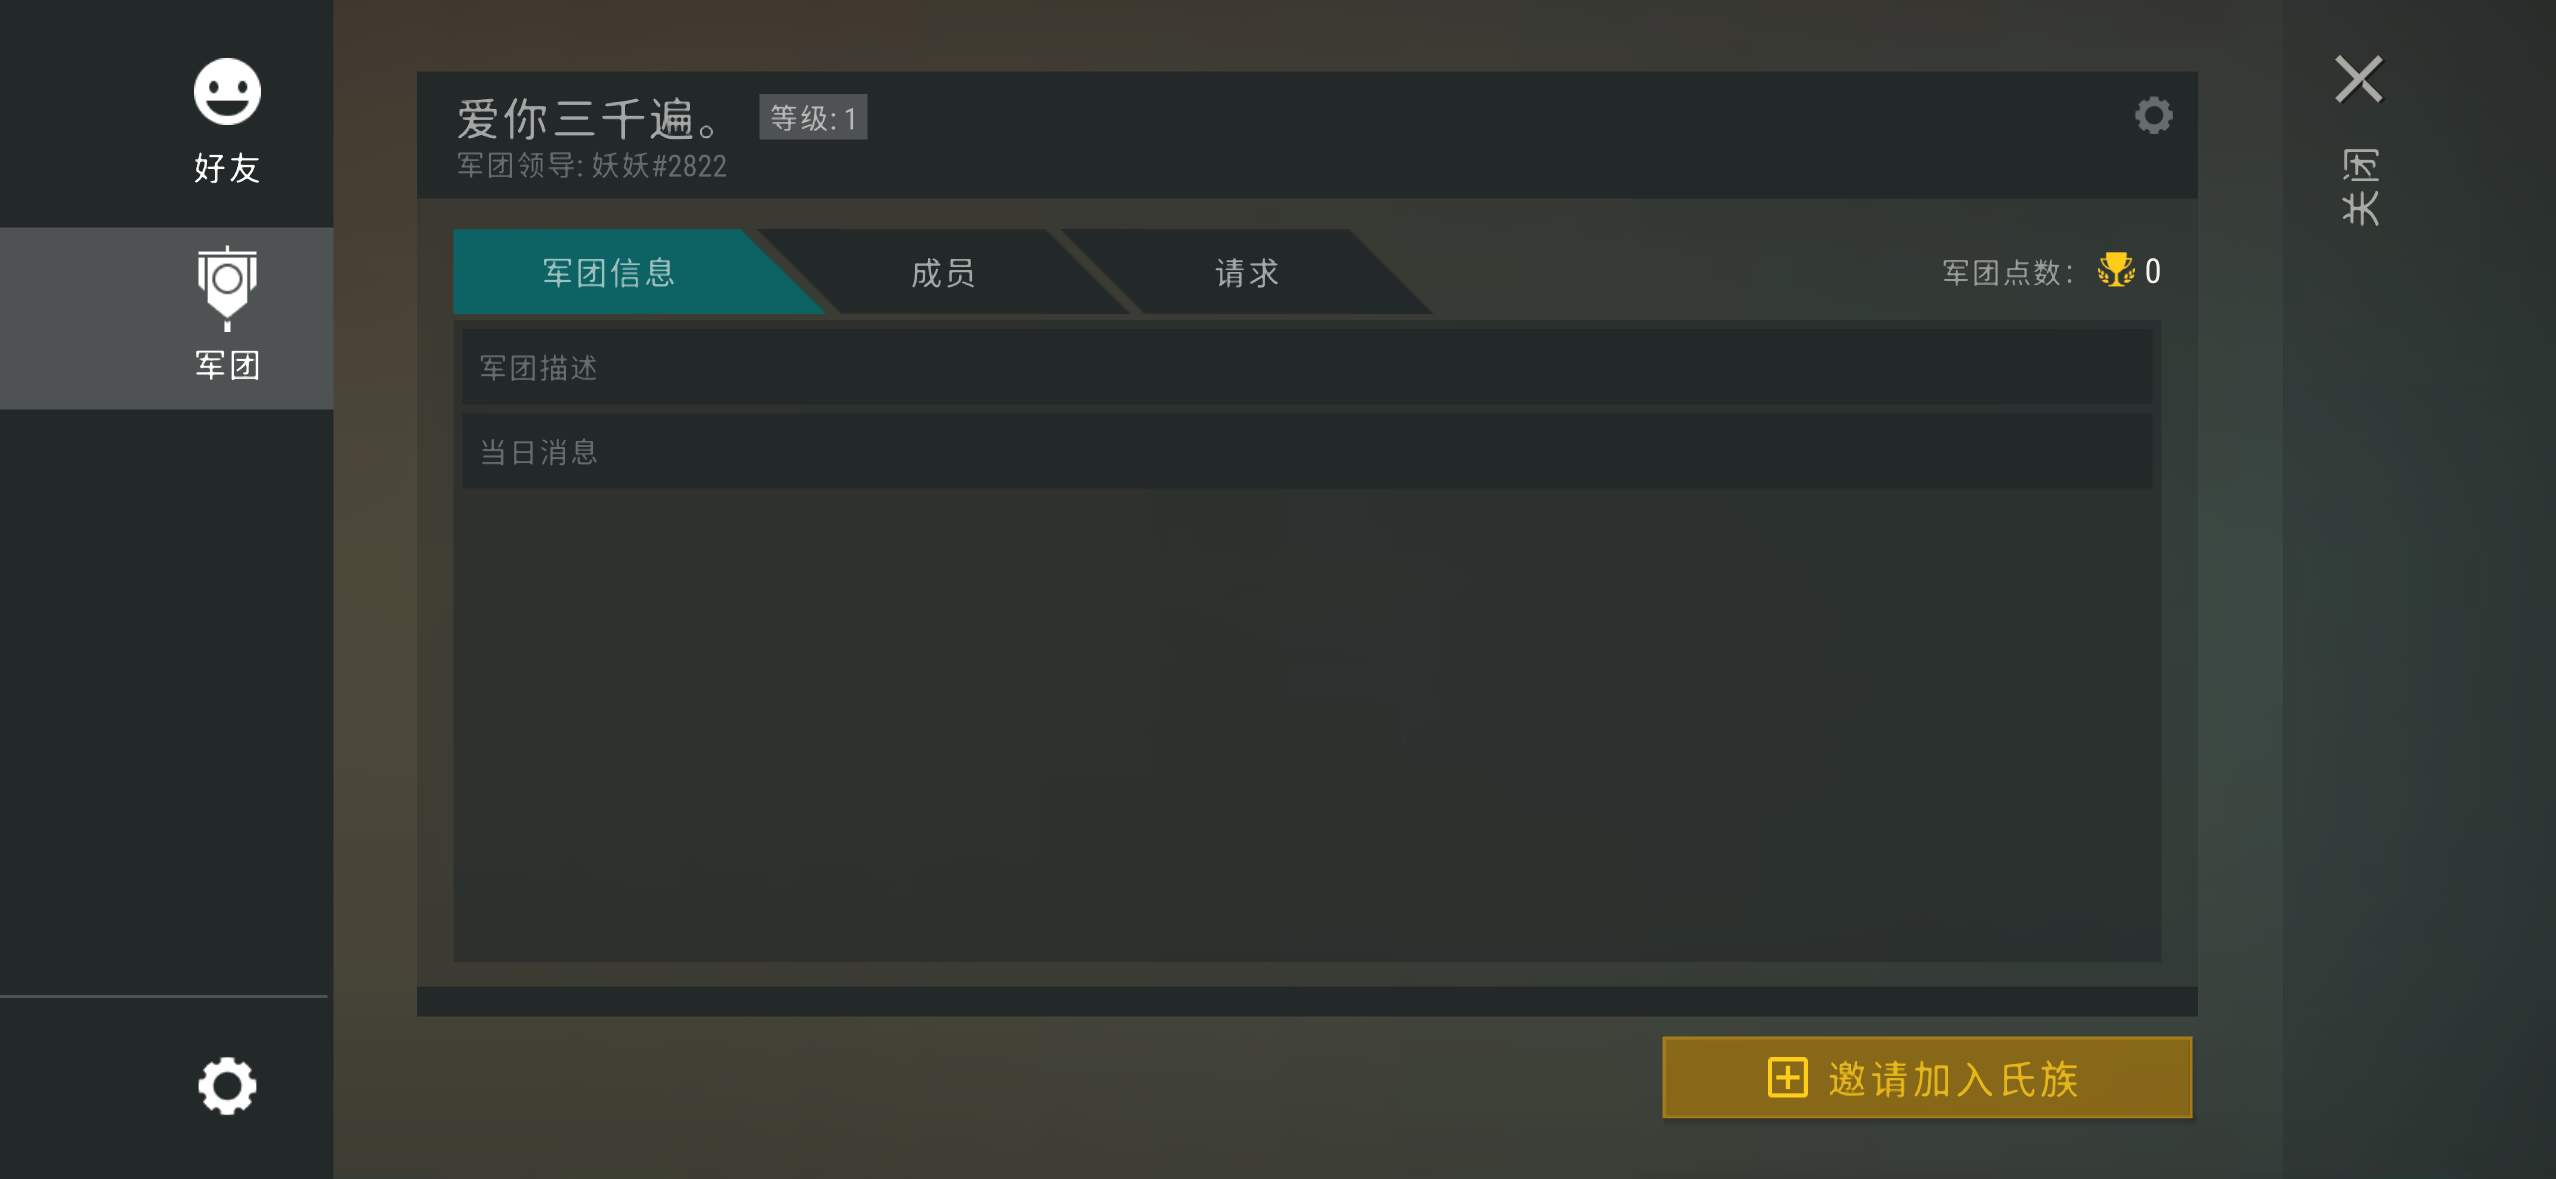Click the 当日消息 daily message field
Viewport: 2556px width, 1179px height.
tap(1307, 452)
